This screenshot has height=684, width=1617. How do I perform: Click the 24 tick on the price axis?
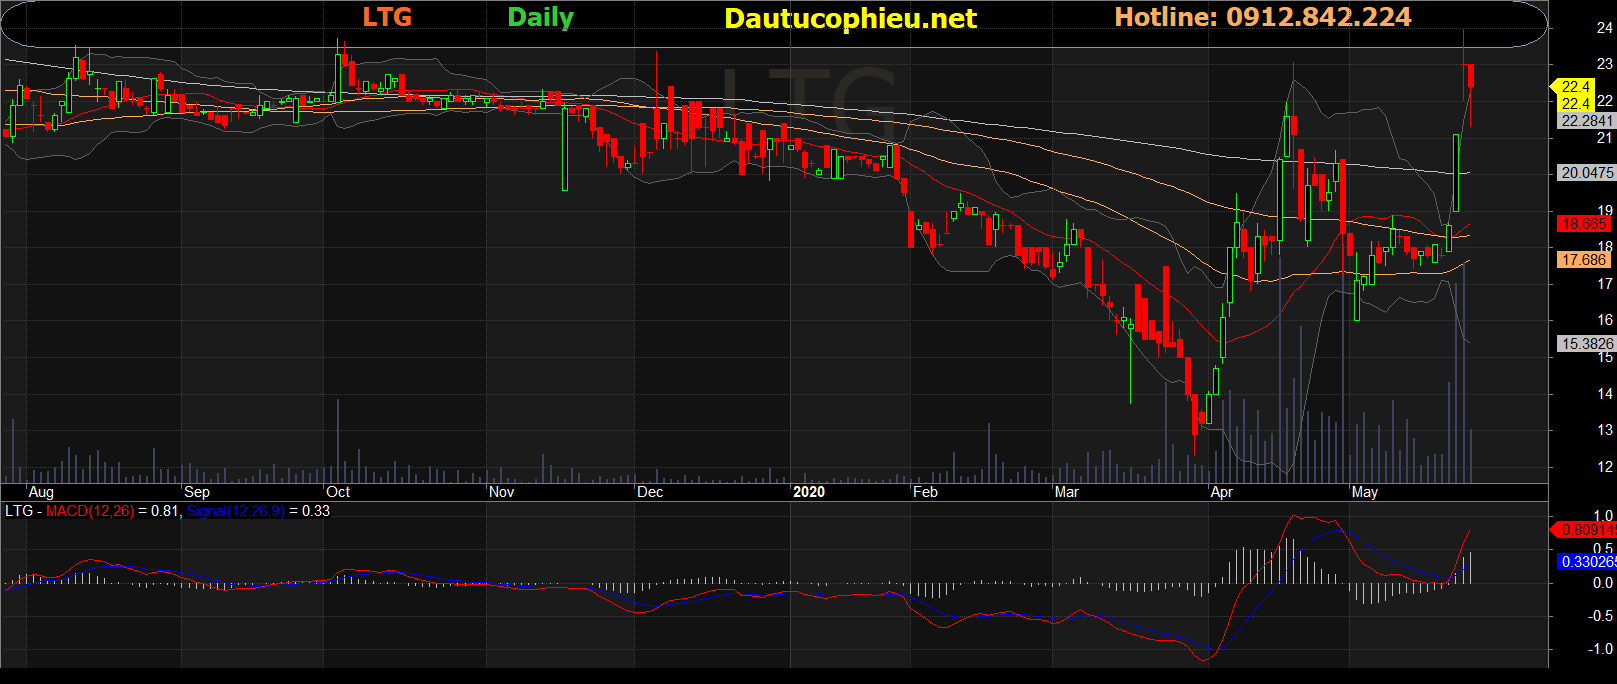tap(1604, 28)
